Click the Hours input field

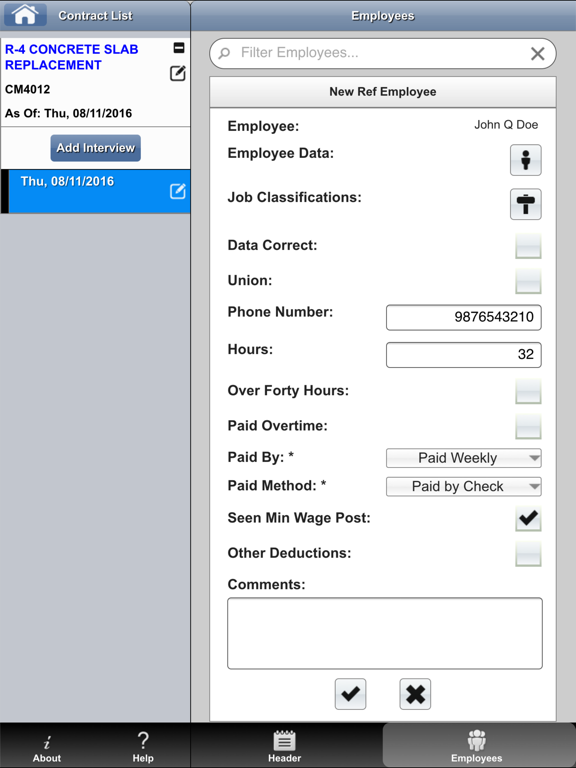pyautogui.click(x=463, y=355)
